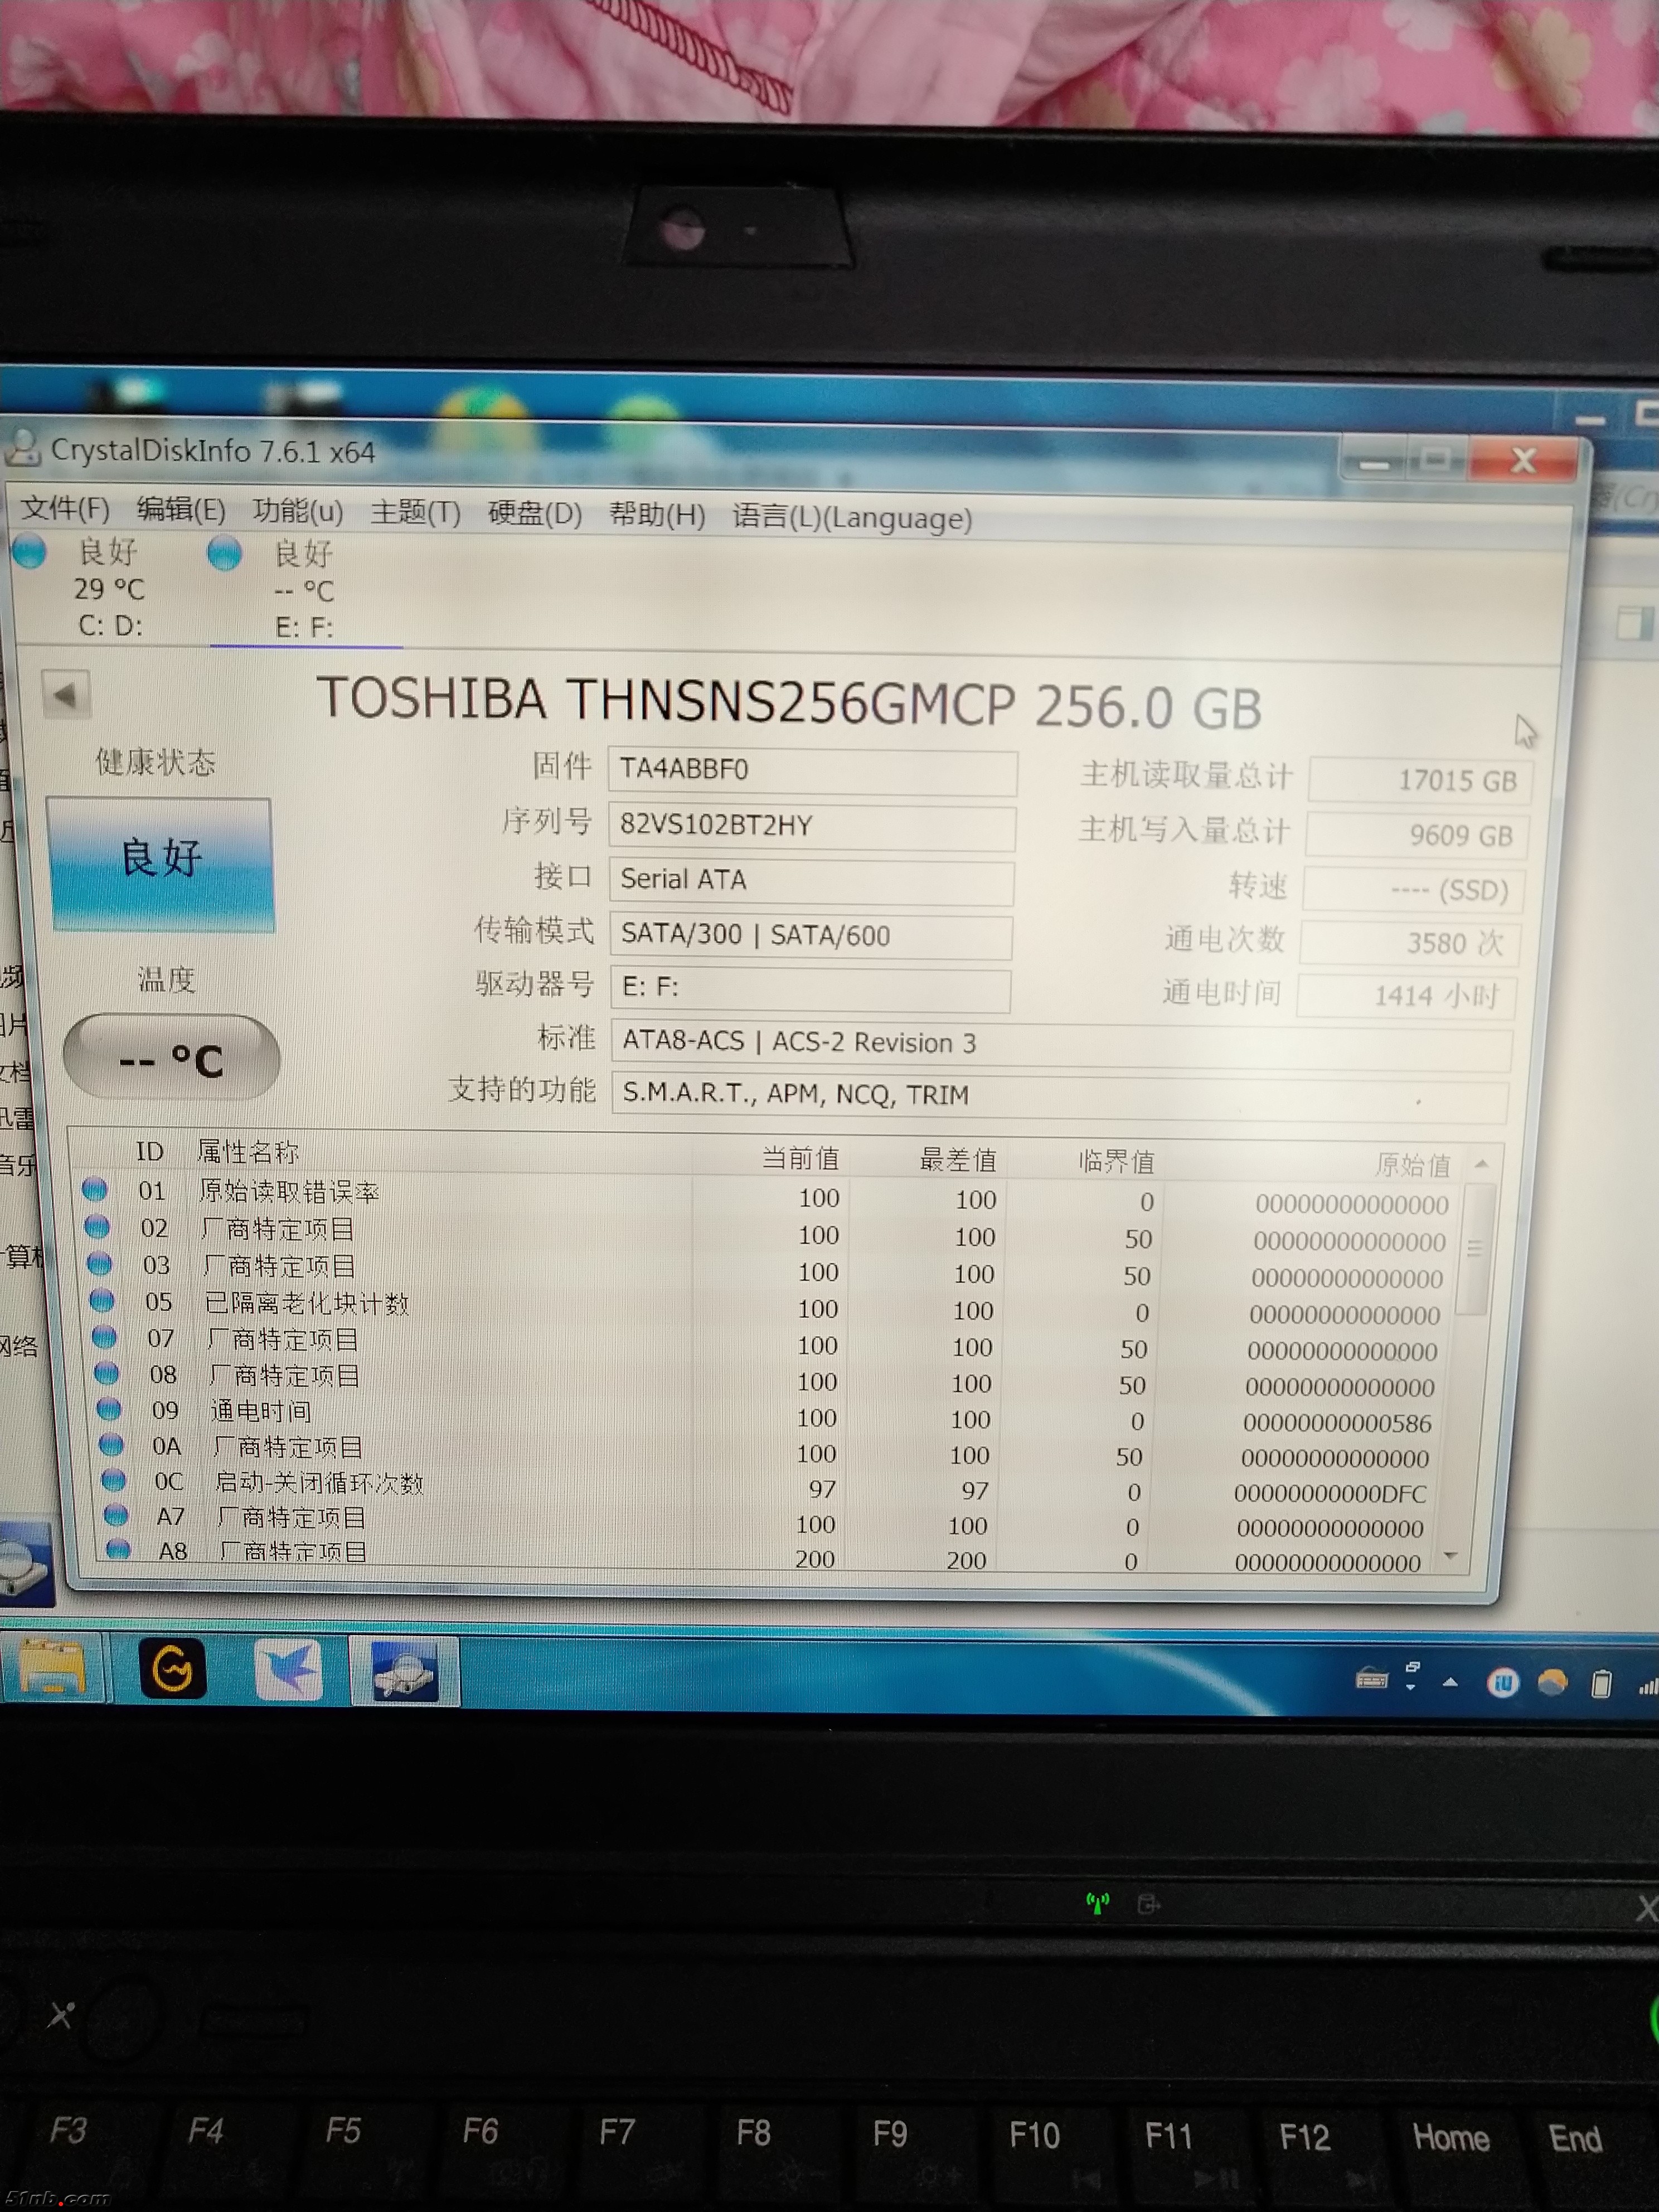Select row 0C 启动-关闭循环次数

point(770,1487)
